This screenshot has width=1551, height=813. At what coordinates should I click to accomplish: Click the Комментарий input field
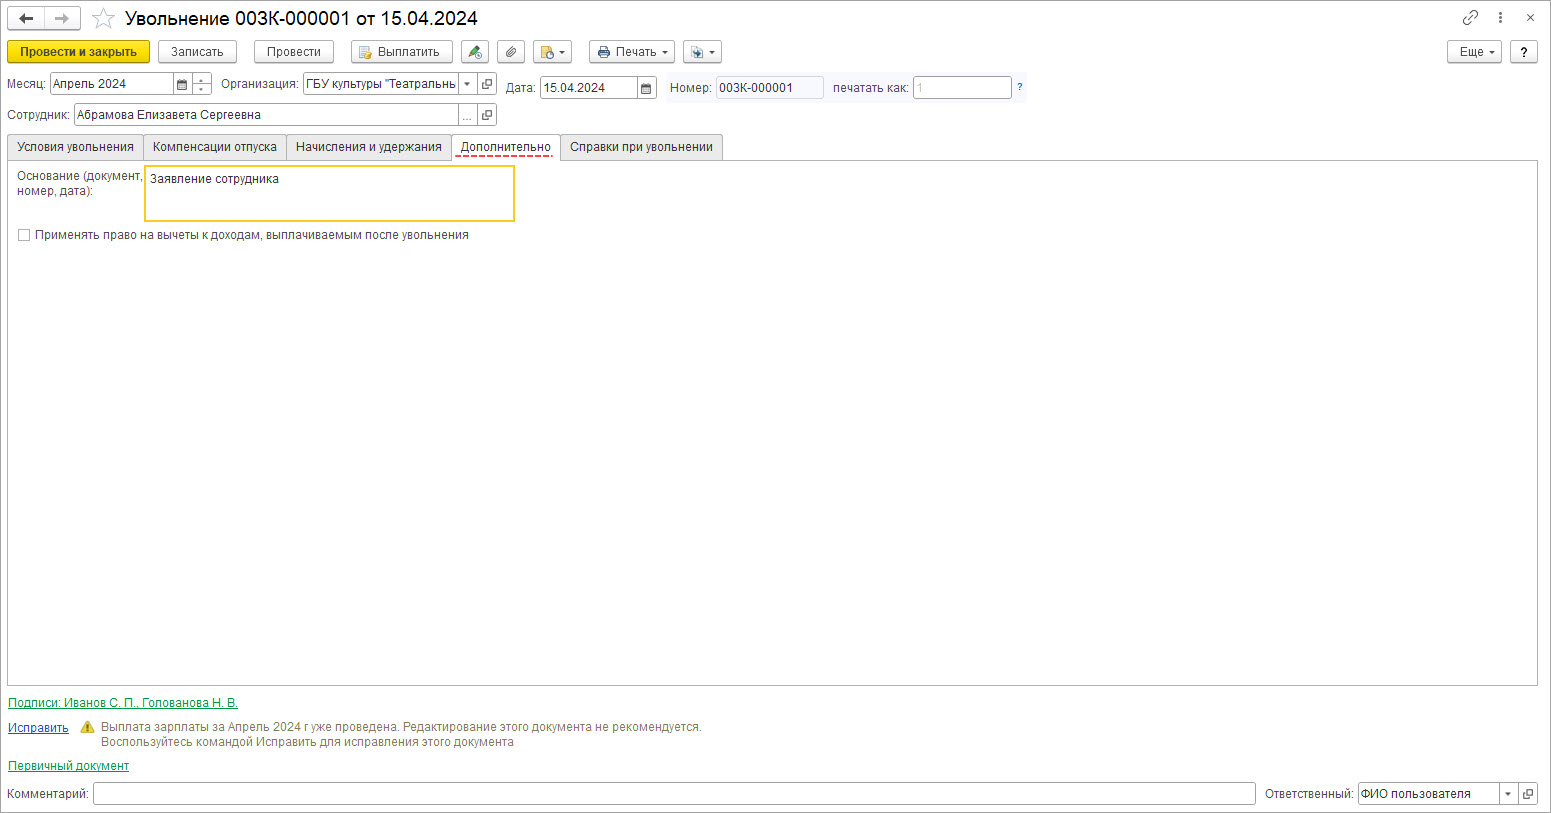coord(674,794)
